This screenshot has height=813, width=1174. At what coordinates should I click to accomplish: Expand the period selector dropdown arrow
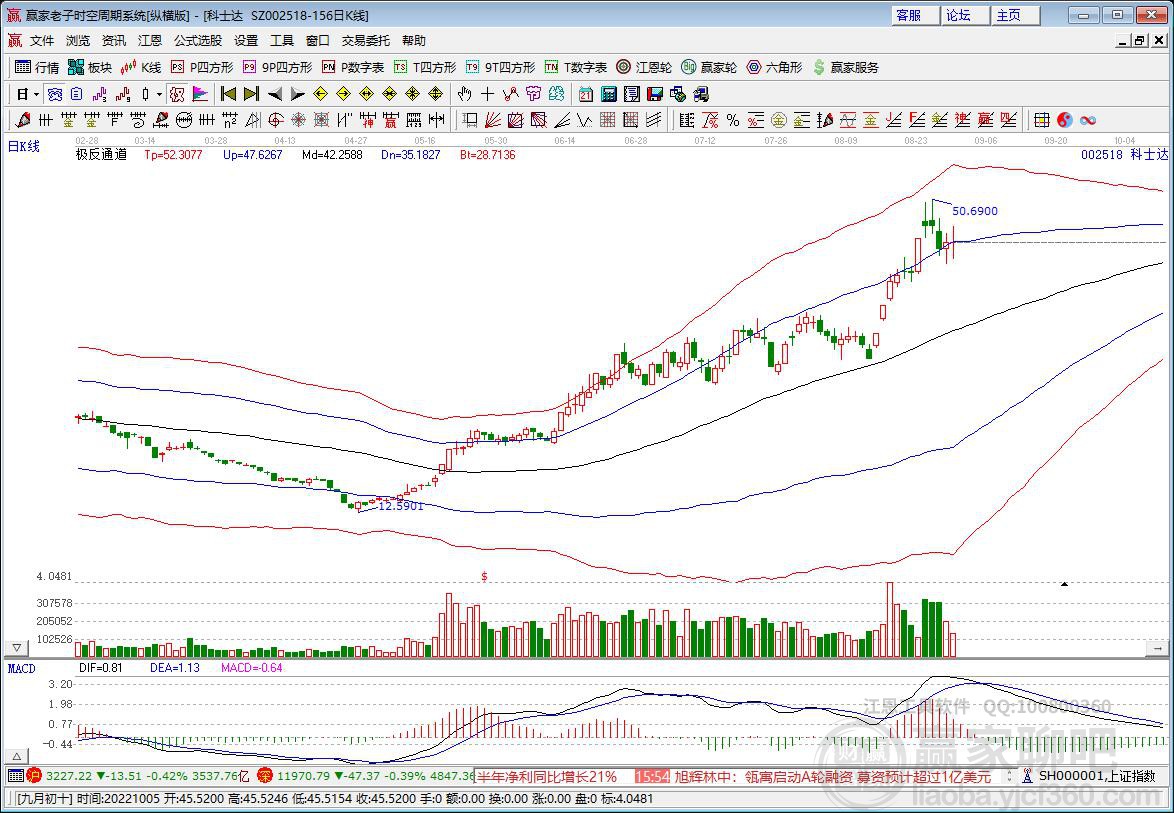(37, 94)
